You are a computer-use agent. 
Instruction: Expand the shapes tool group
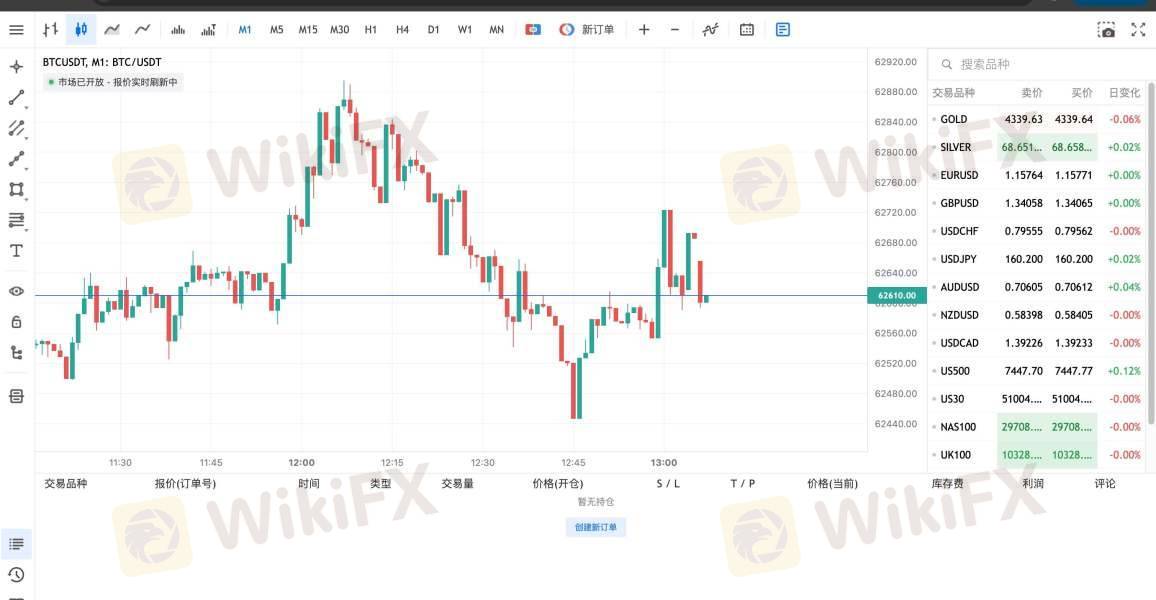point(16,189)
